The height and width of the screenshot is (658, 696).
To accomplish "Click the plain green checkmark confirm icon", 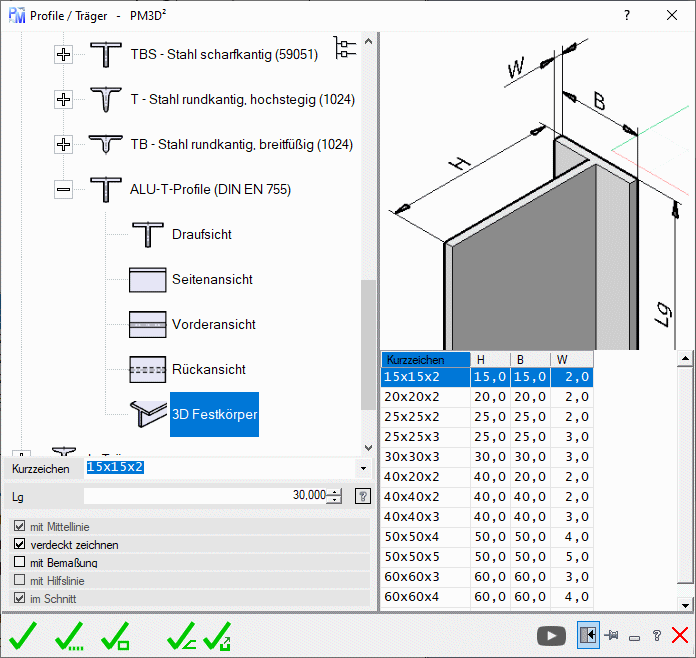I will [22, 634].
